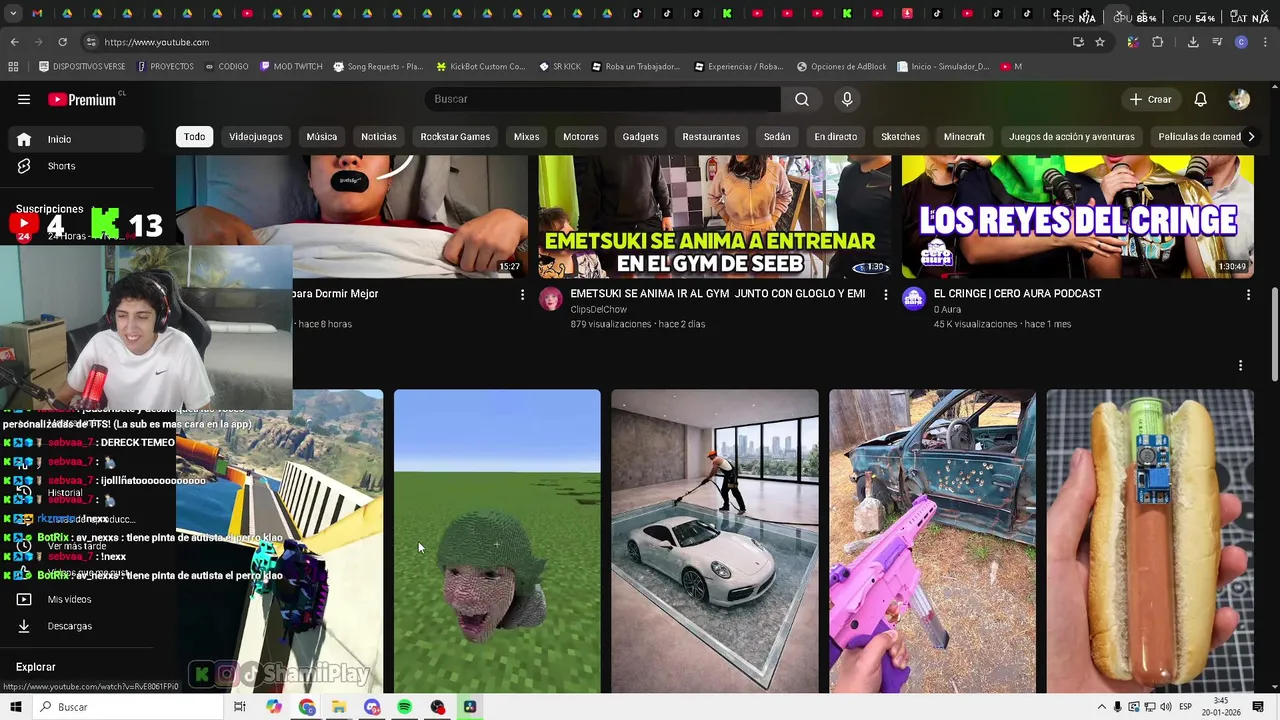Open the 0 Aura channel avatar
This screenshot has width=1280, height=720.
(x=914, y=299)
